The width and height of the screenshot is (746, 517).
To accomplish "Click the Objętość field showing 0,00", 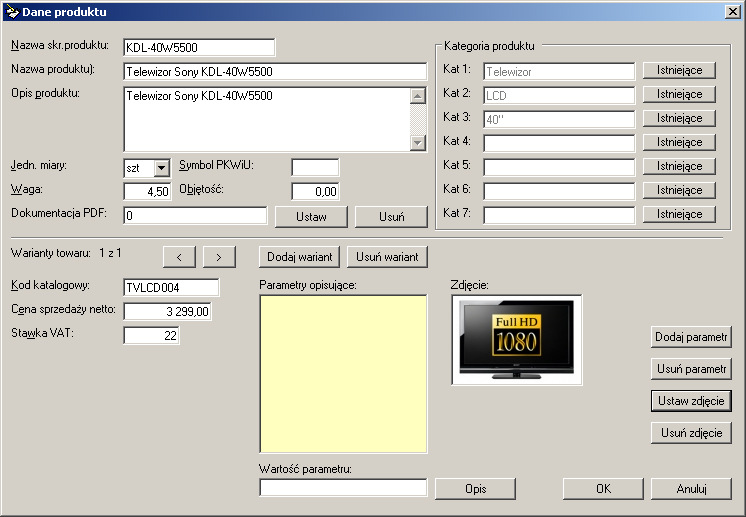I will point(315,192).
